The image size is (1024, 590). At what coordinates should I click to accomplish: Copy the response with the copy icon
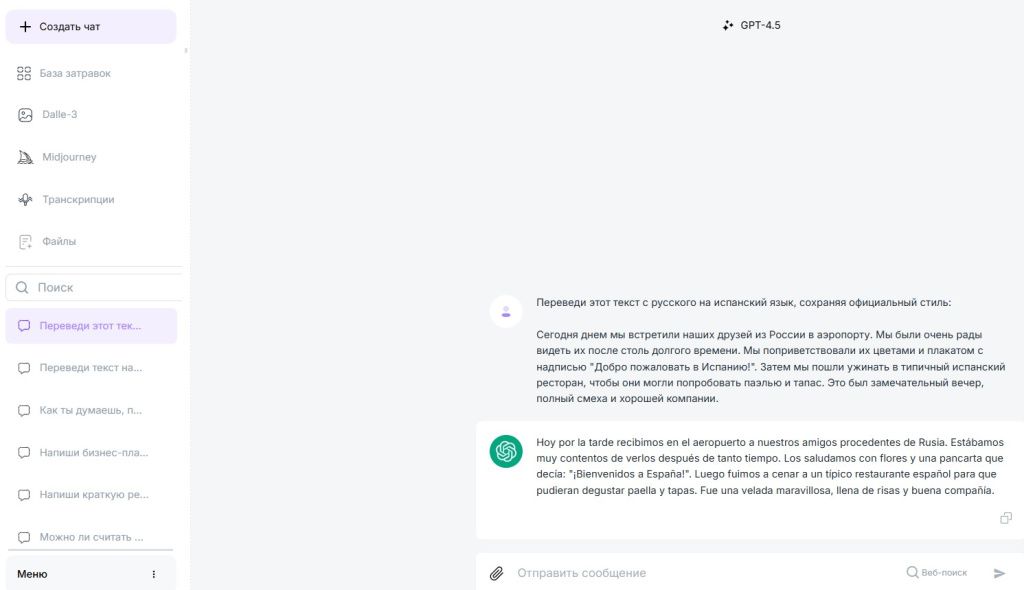pos(1006,517)
